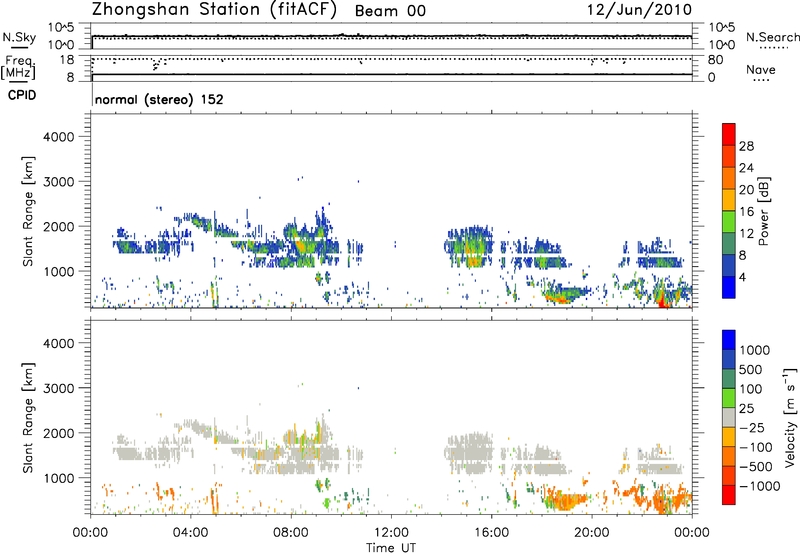The width and height of the screenshot is (800, 554).
Task: Click the "CPID" row label
Action: coord(21,95)
